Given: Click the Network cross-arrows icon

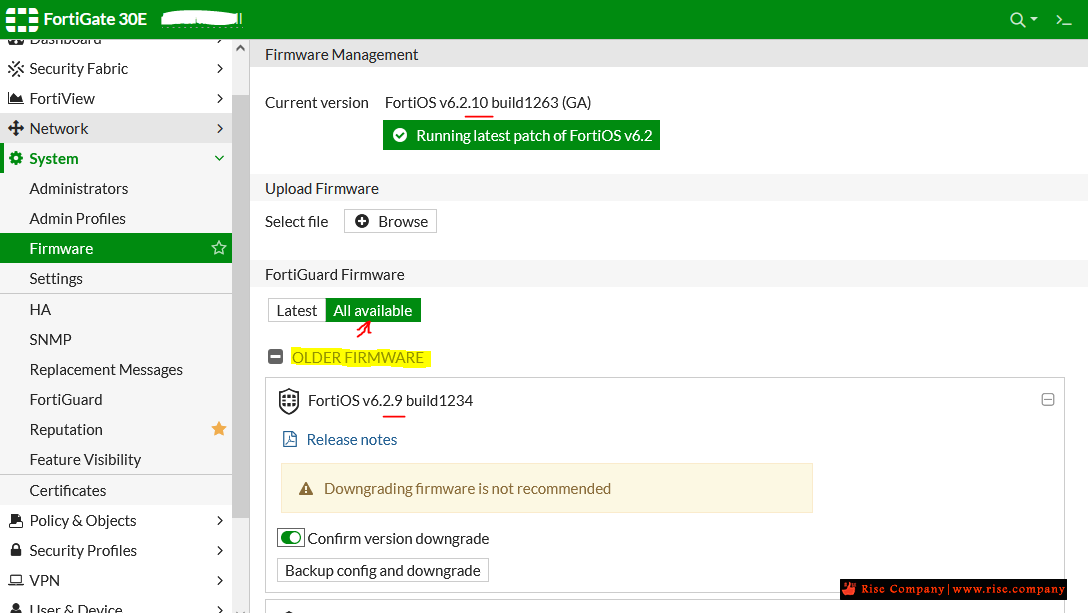Looking at the screenshot, I should [x=15, y=128].
